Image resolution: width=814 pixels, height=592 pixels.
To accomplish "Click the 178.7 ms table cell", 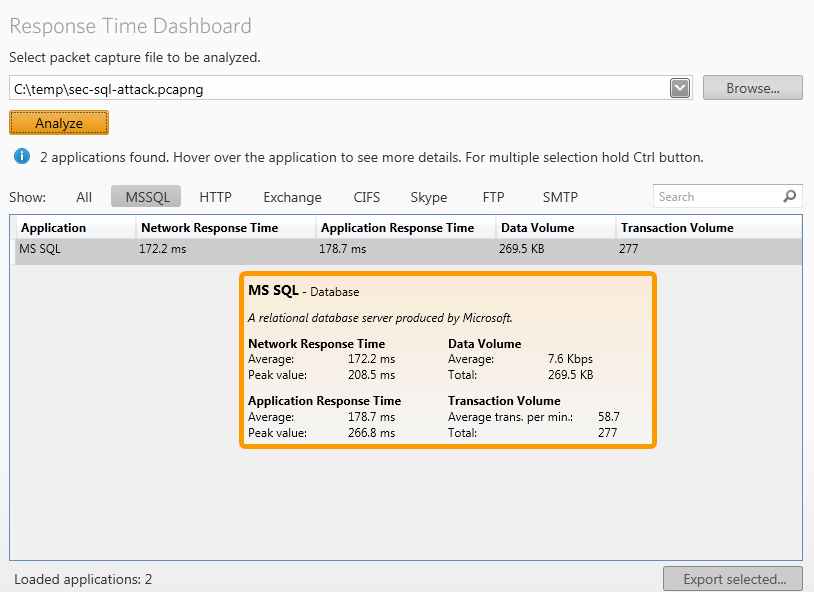I will (x=342, y=249).
